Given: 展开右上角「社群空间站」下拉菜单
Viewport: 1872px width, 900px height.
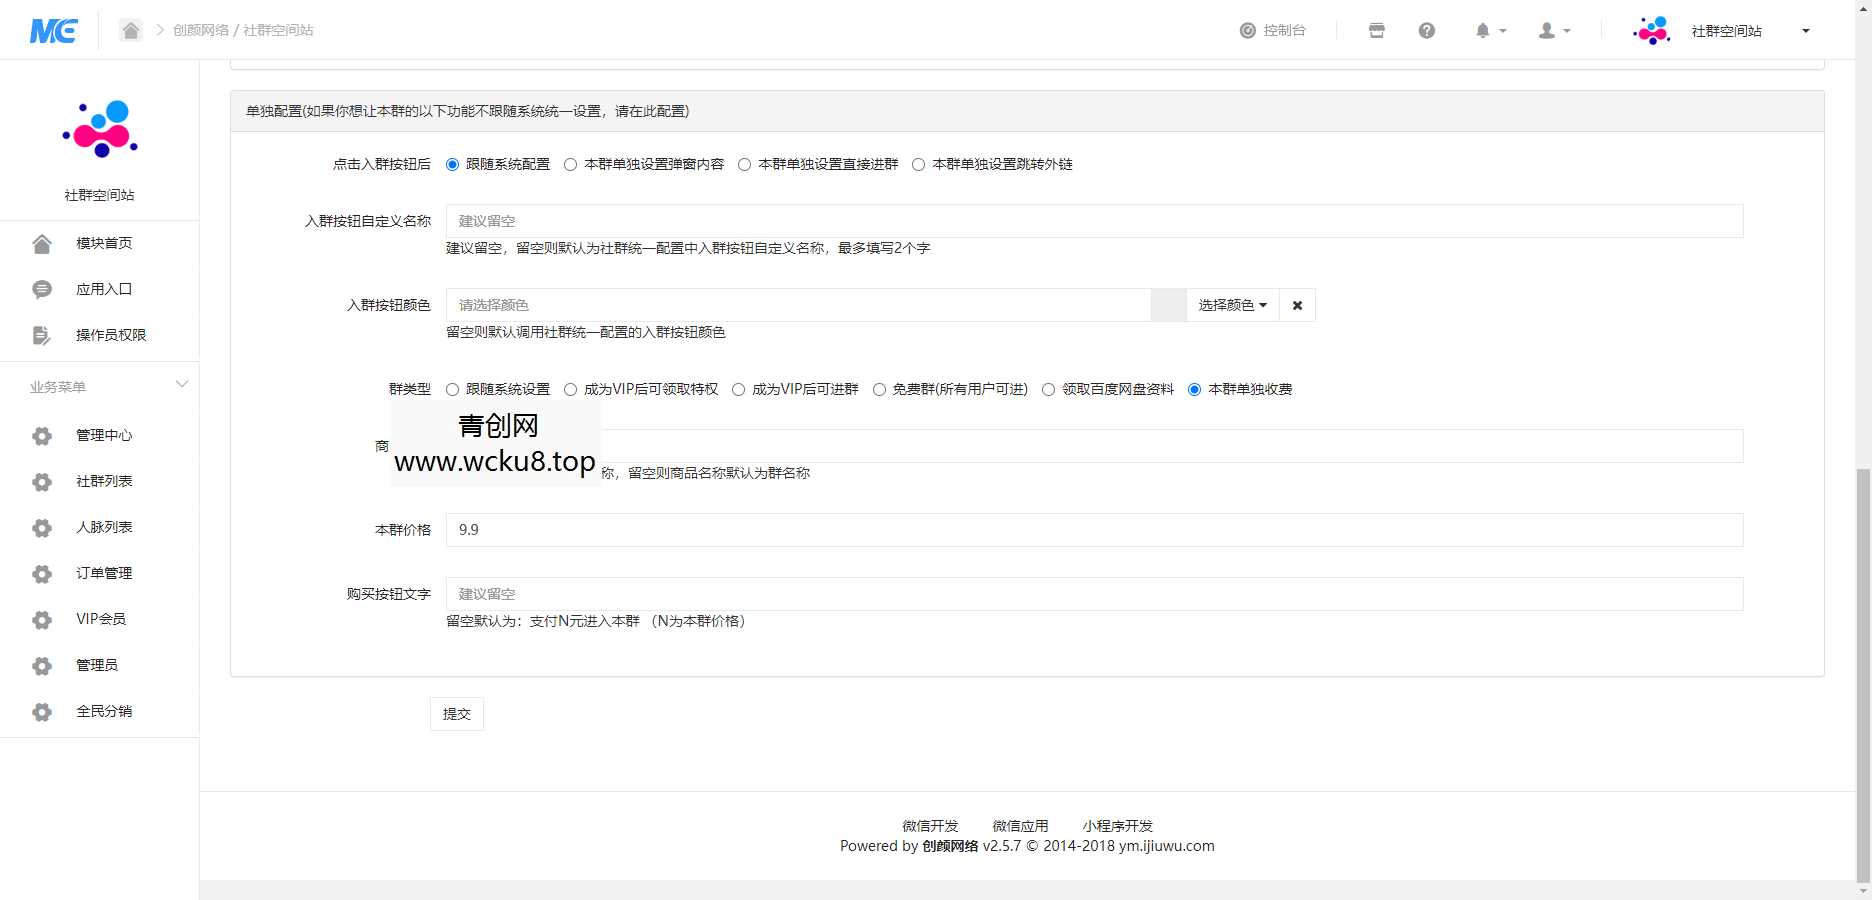Looking at the screenshot, I should pyautogui.click(x=1806, y=30).
